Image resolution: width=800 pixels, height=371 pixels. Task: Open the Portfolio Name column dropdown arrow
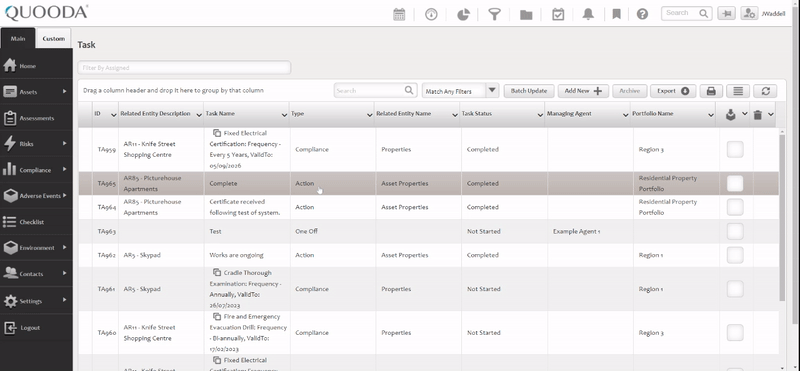[711, 115]
